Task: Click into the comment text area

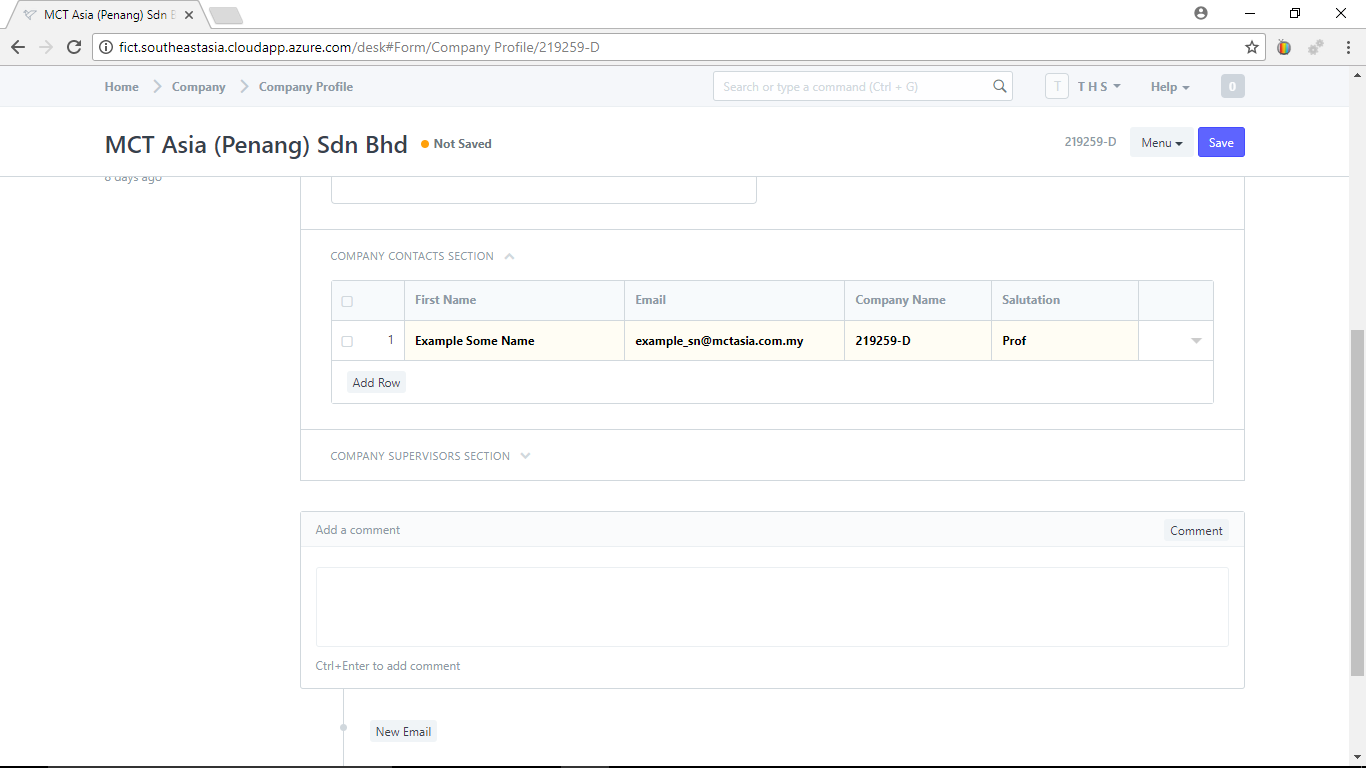Action: pos(772,607)
